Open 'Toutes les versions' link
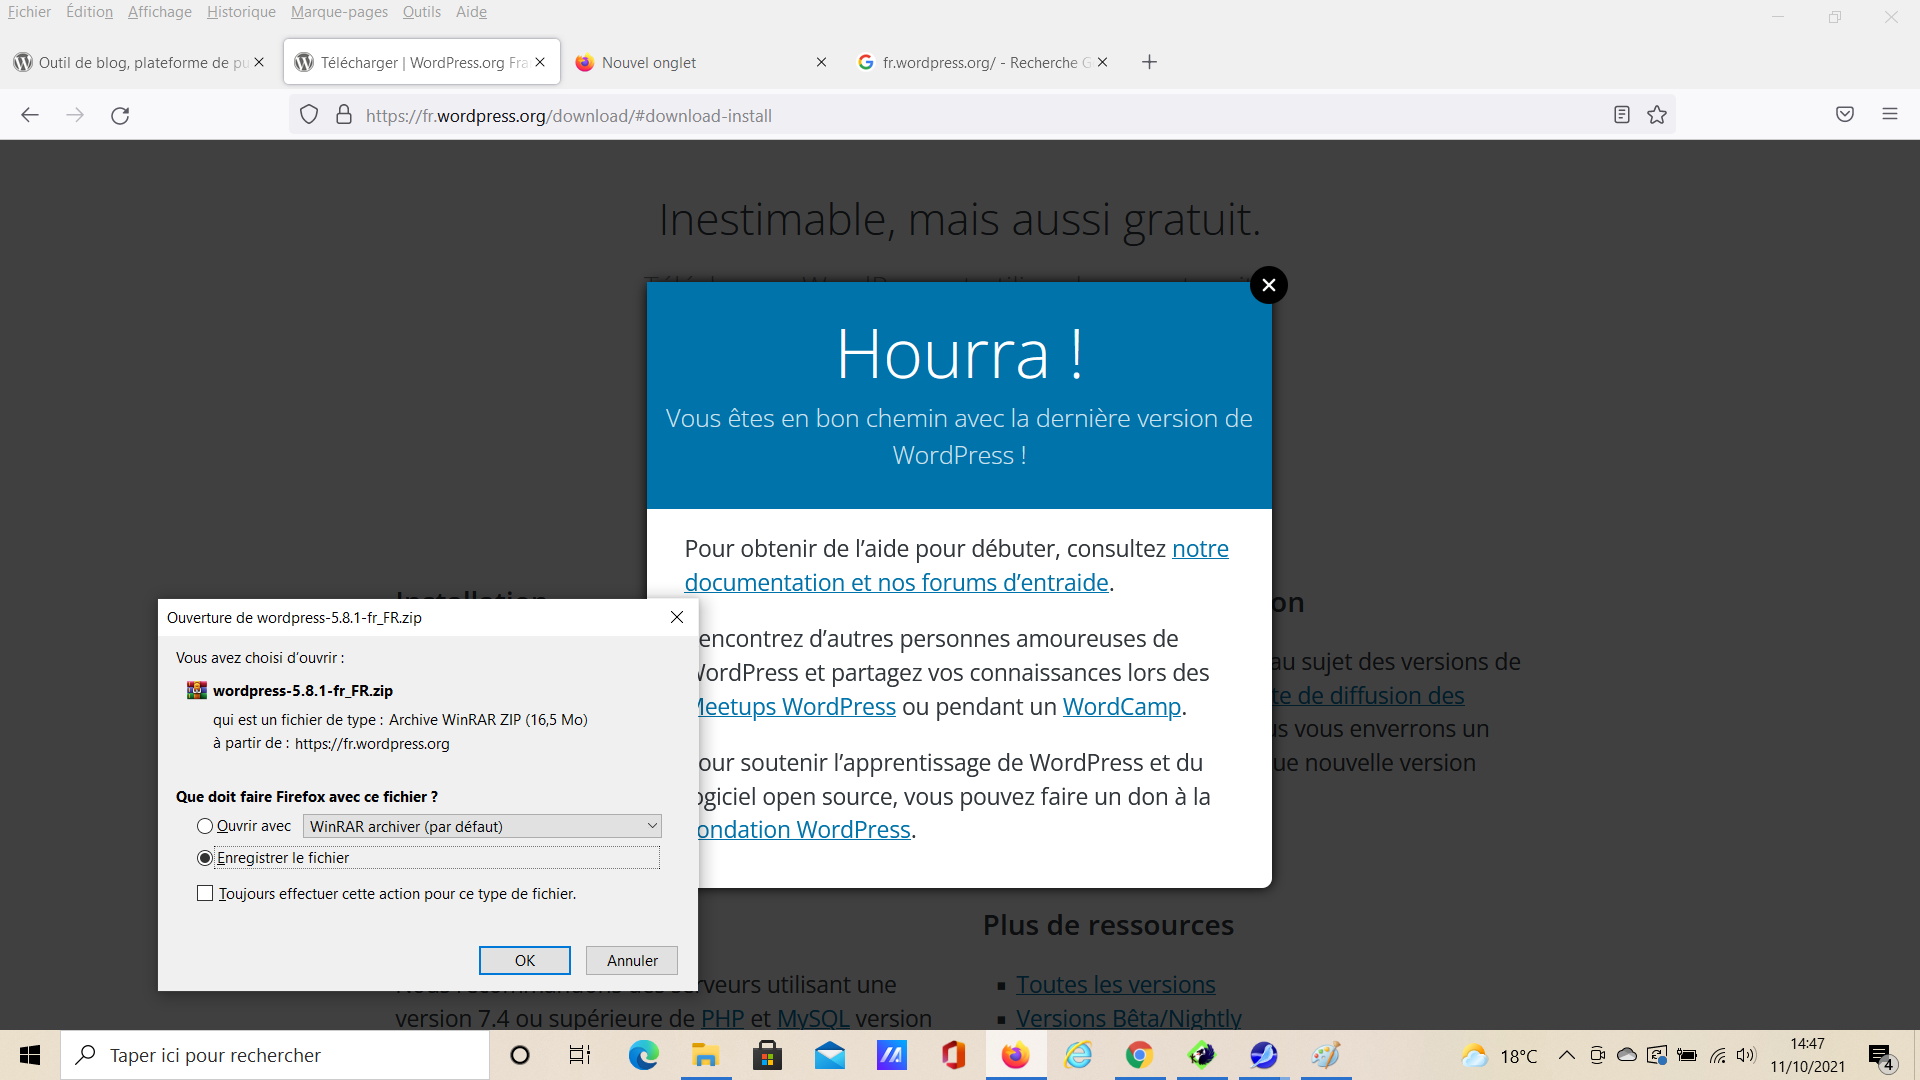Screen dimensions: 1920x1080 point(1116,985)
